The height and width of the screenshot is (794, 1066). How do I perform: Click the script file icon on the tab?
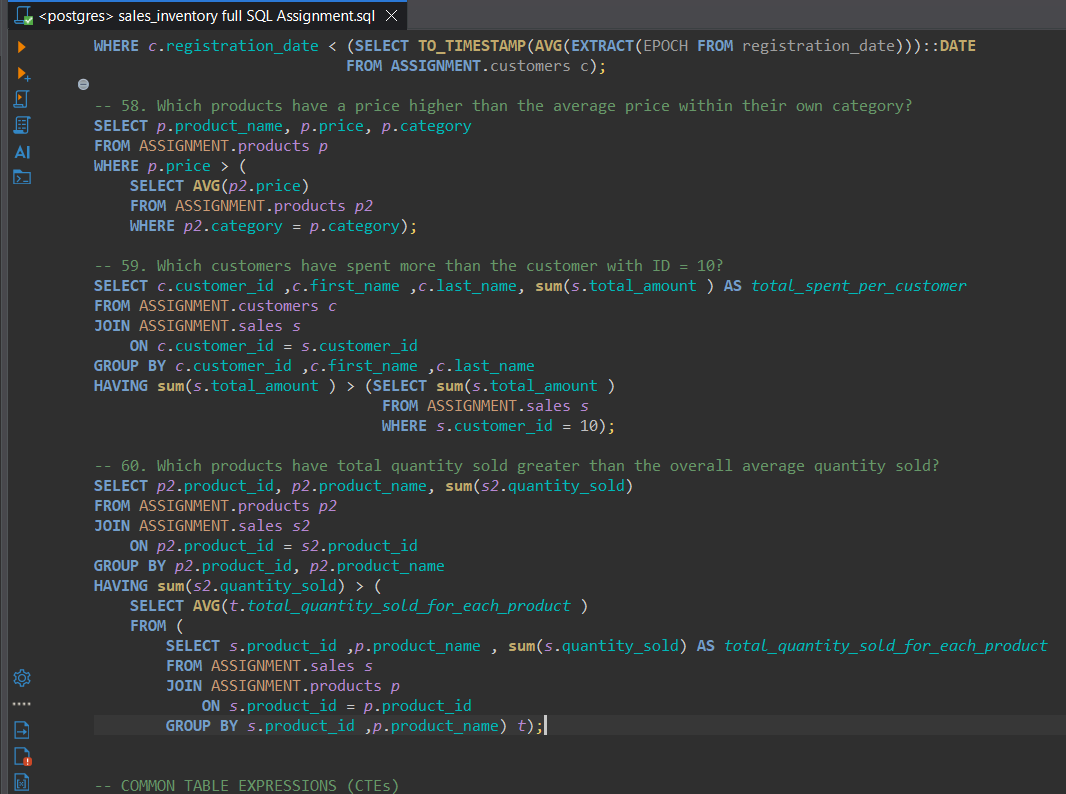(23, 16)
